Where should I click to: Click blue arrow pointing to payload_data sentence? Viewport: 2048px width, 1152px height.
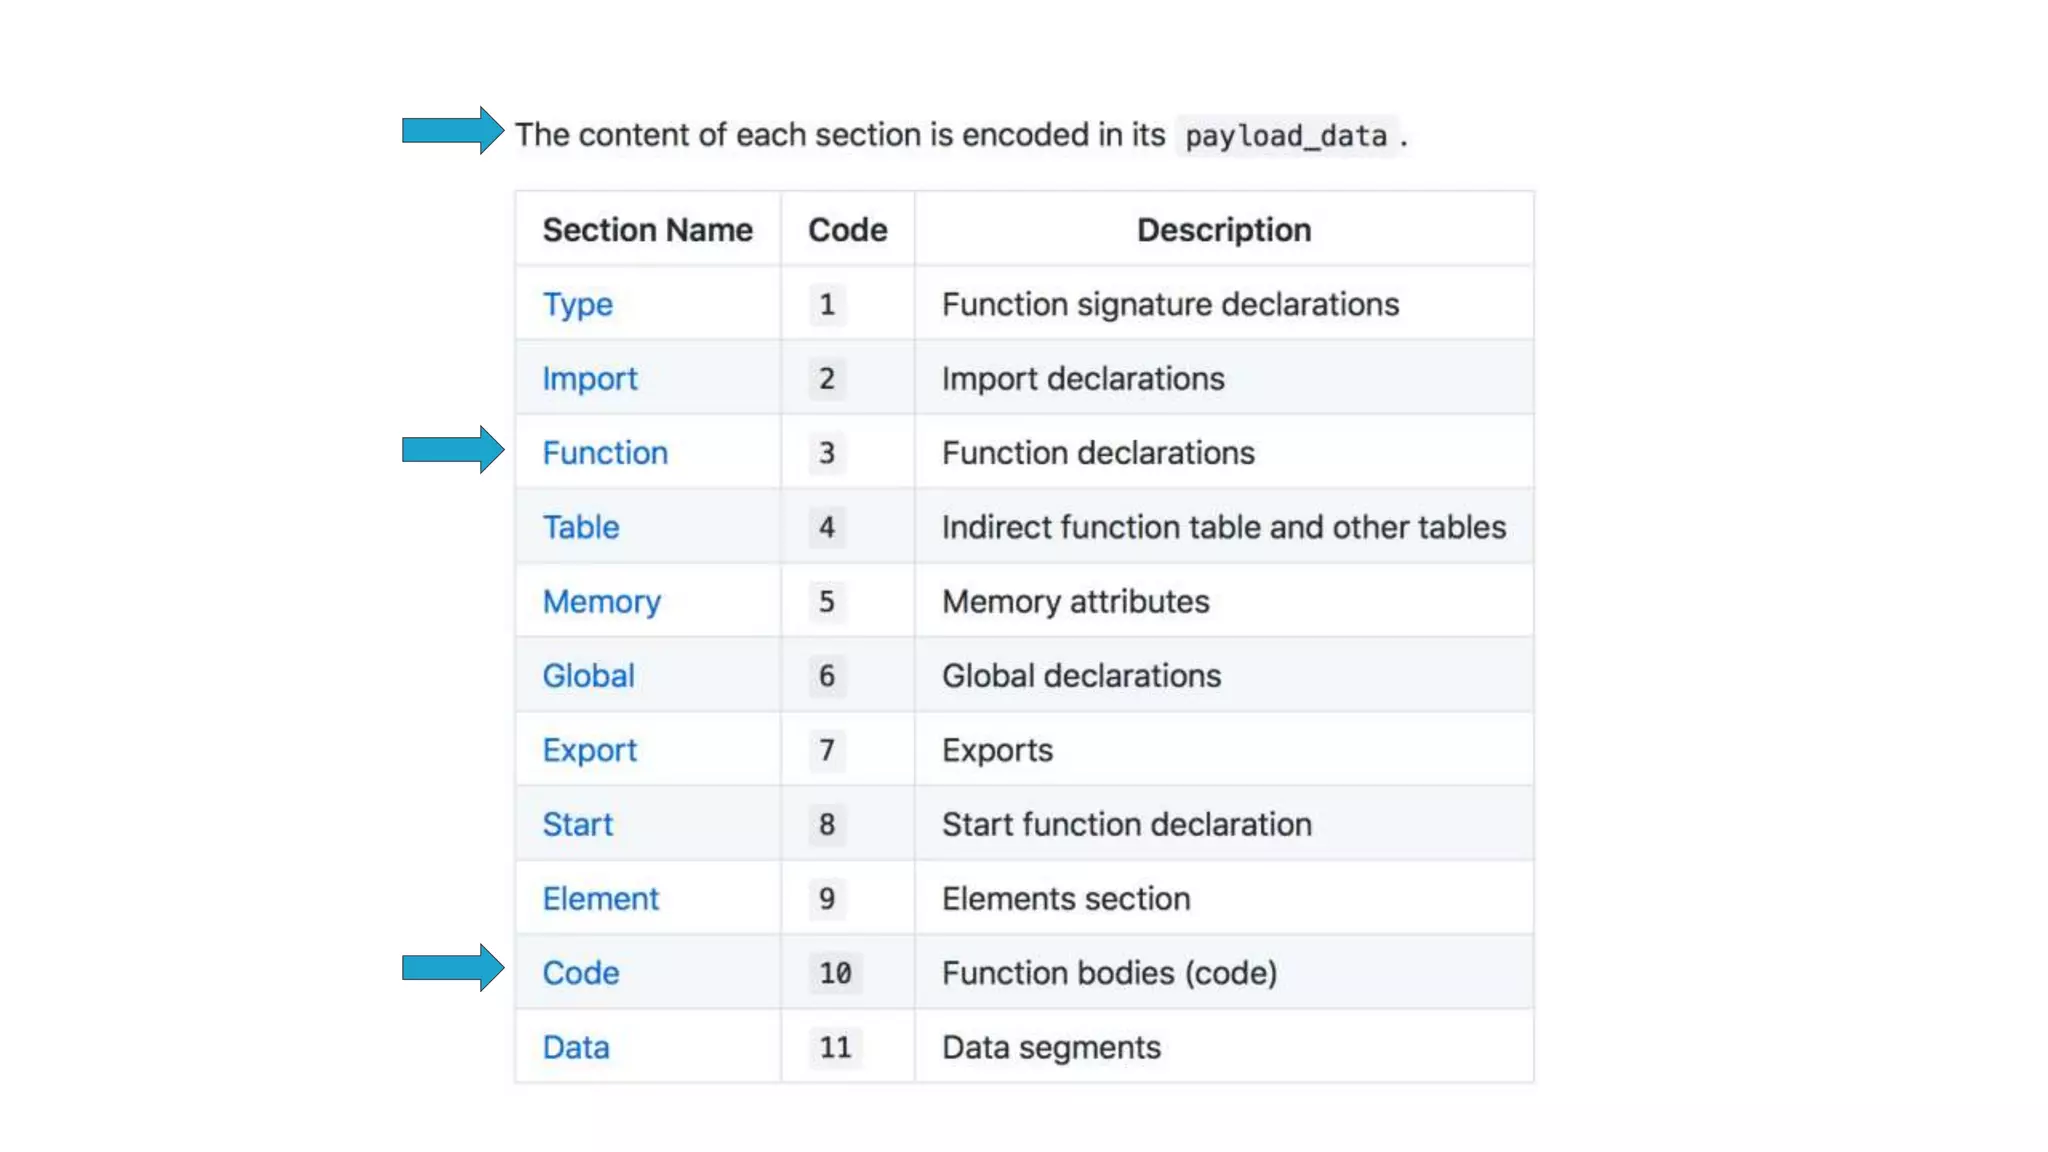coord(452,130)
